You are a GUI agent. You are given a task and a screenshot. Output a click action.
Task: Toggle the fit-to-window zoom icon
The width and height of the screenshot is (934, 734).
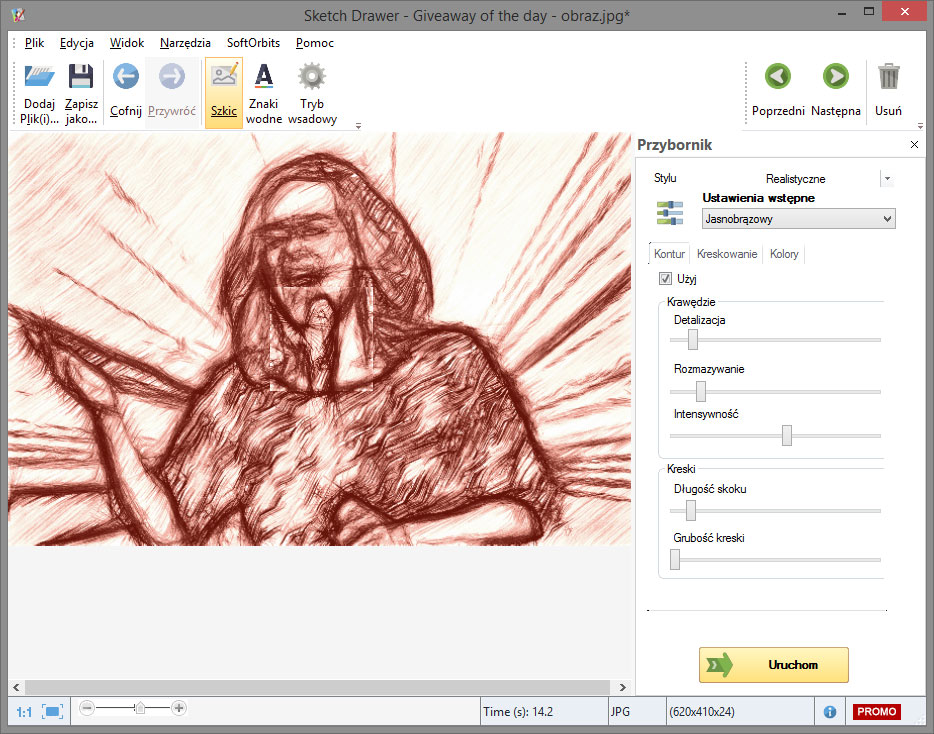(x=52, y=711)
